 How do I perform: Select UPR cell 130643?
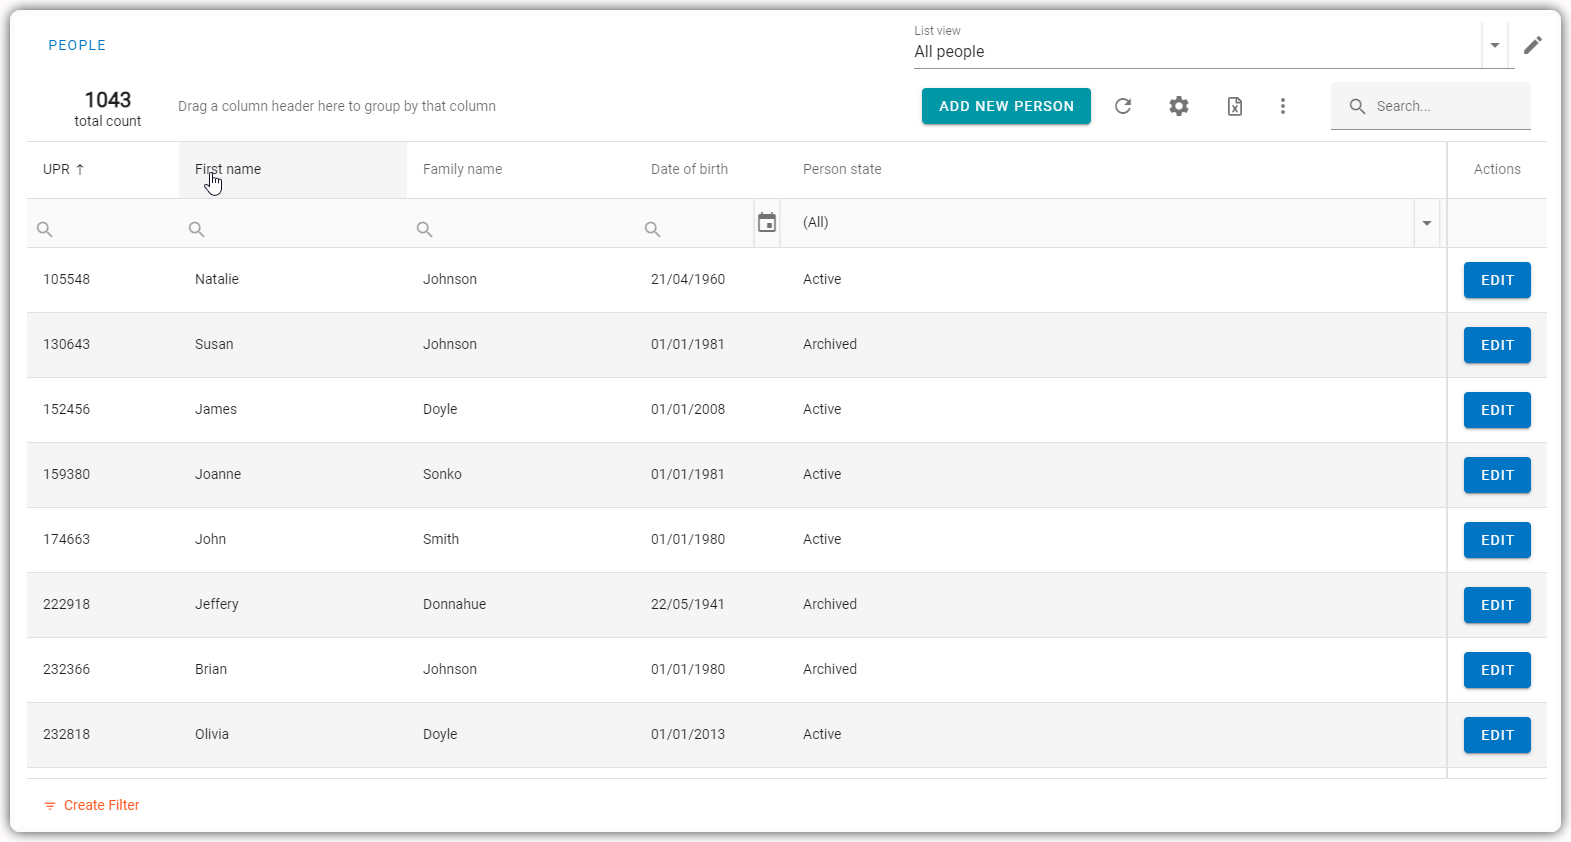click(66, 344)
